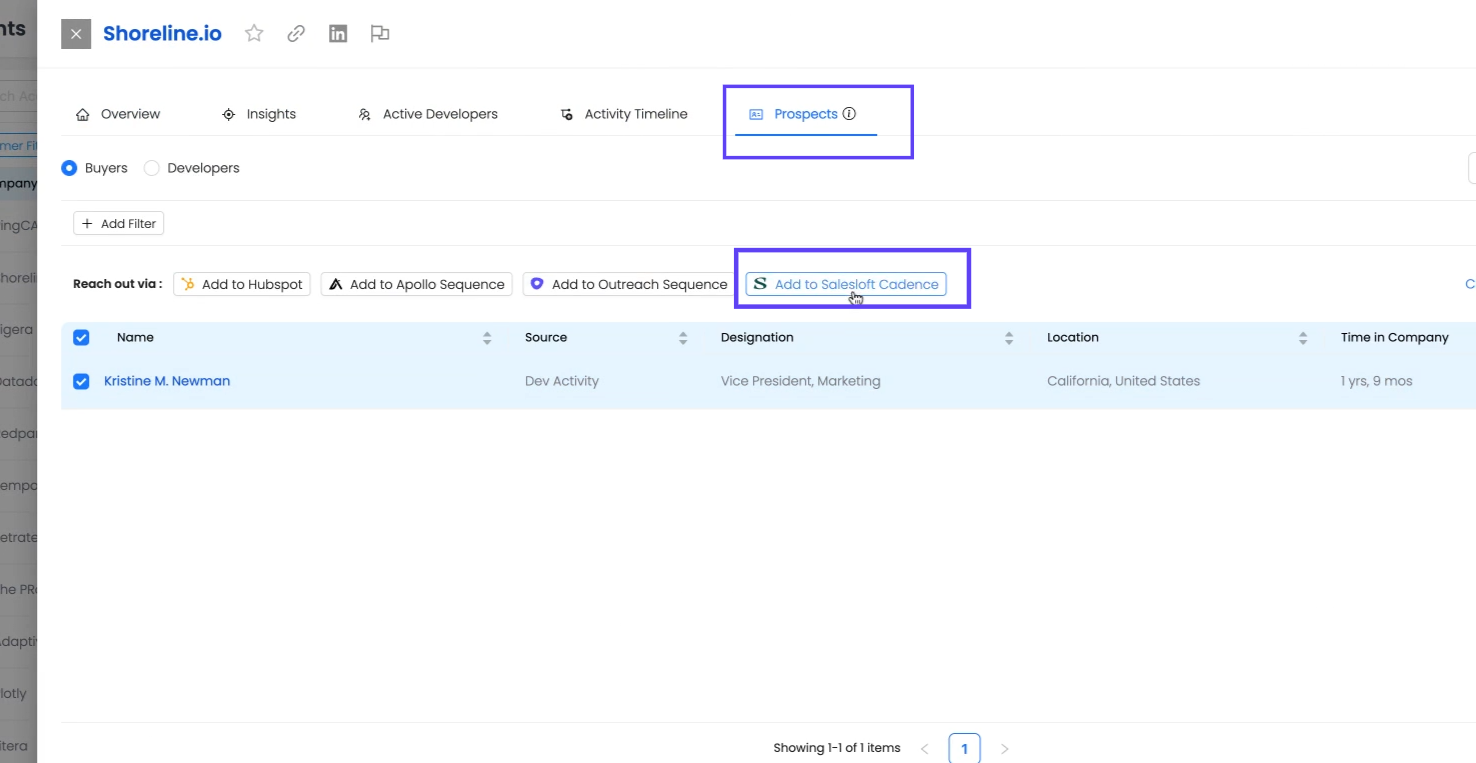Open Kristine M. Newman profile link
This screenshot has height=763, width=1476.
tap(167, 381)
